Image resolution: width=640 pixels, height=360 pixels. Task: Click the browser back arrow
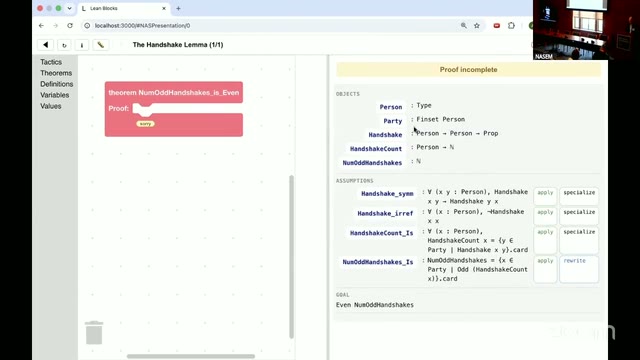coord(41,25)
